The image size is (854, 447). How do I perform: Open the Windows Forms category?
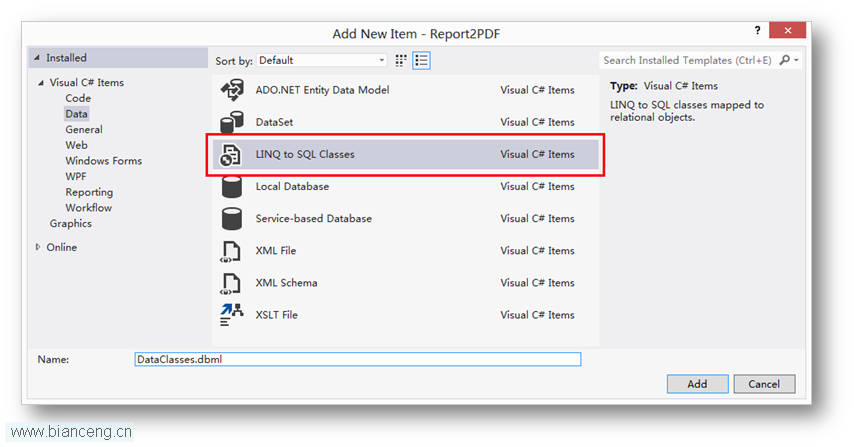coord(103,161)
